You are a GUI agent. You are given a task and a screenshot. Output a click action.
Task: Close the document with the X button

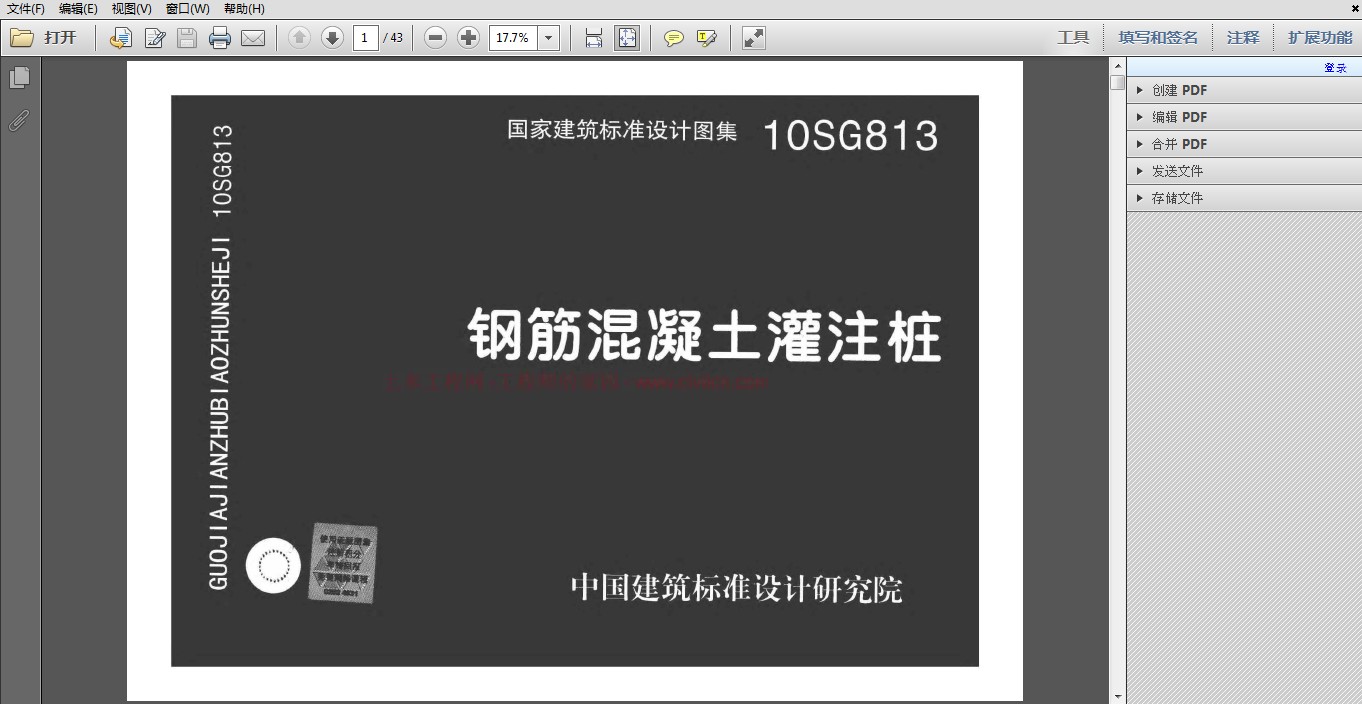tap(1353, 9)
